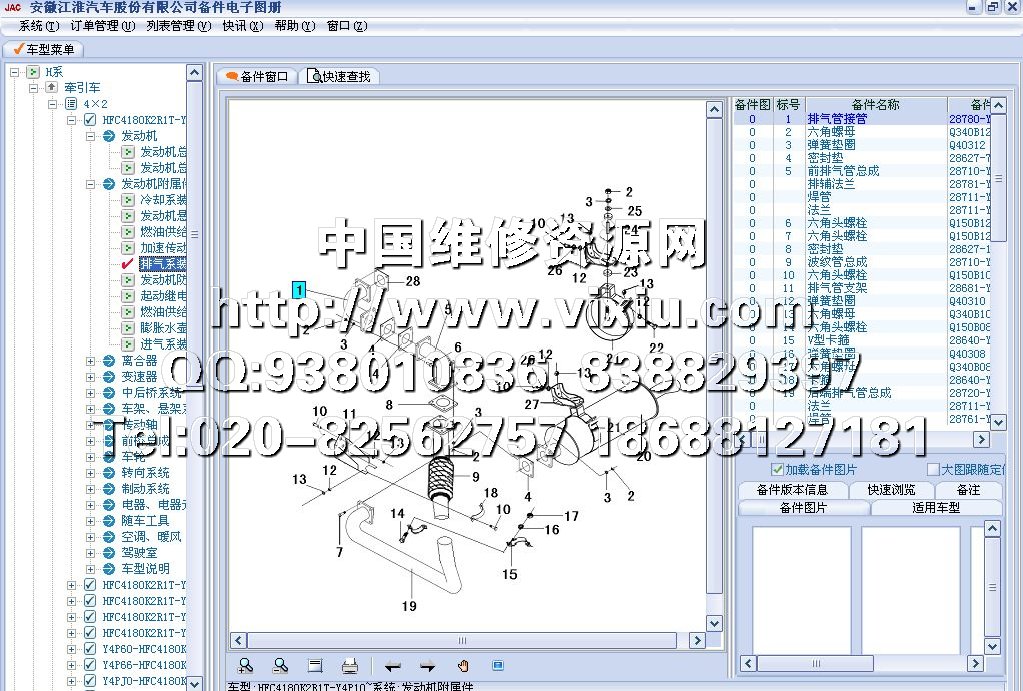This screenshot has width=1023, height=691.
Task: Select 六角螺母 row in parts list
Action: tap(830, 131)
